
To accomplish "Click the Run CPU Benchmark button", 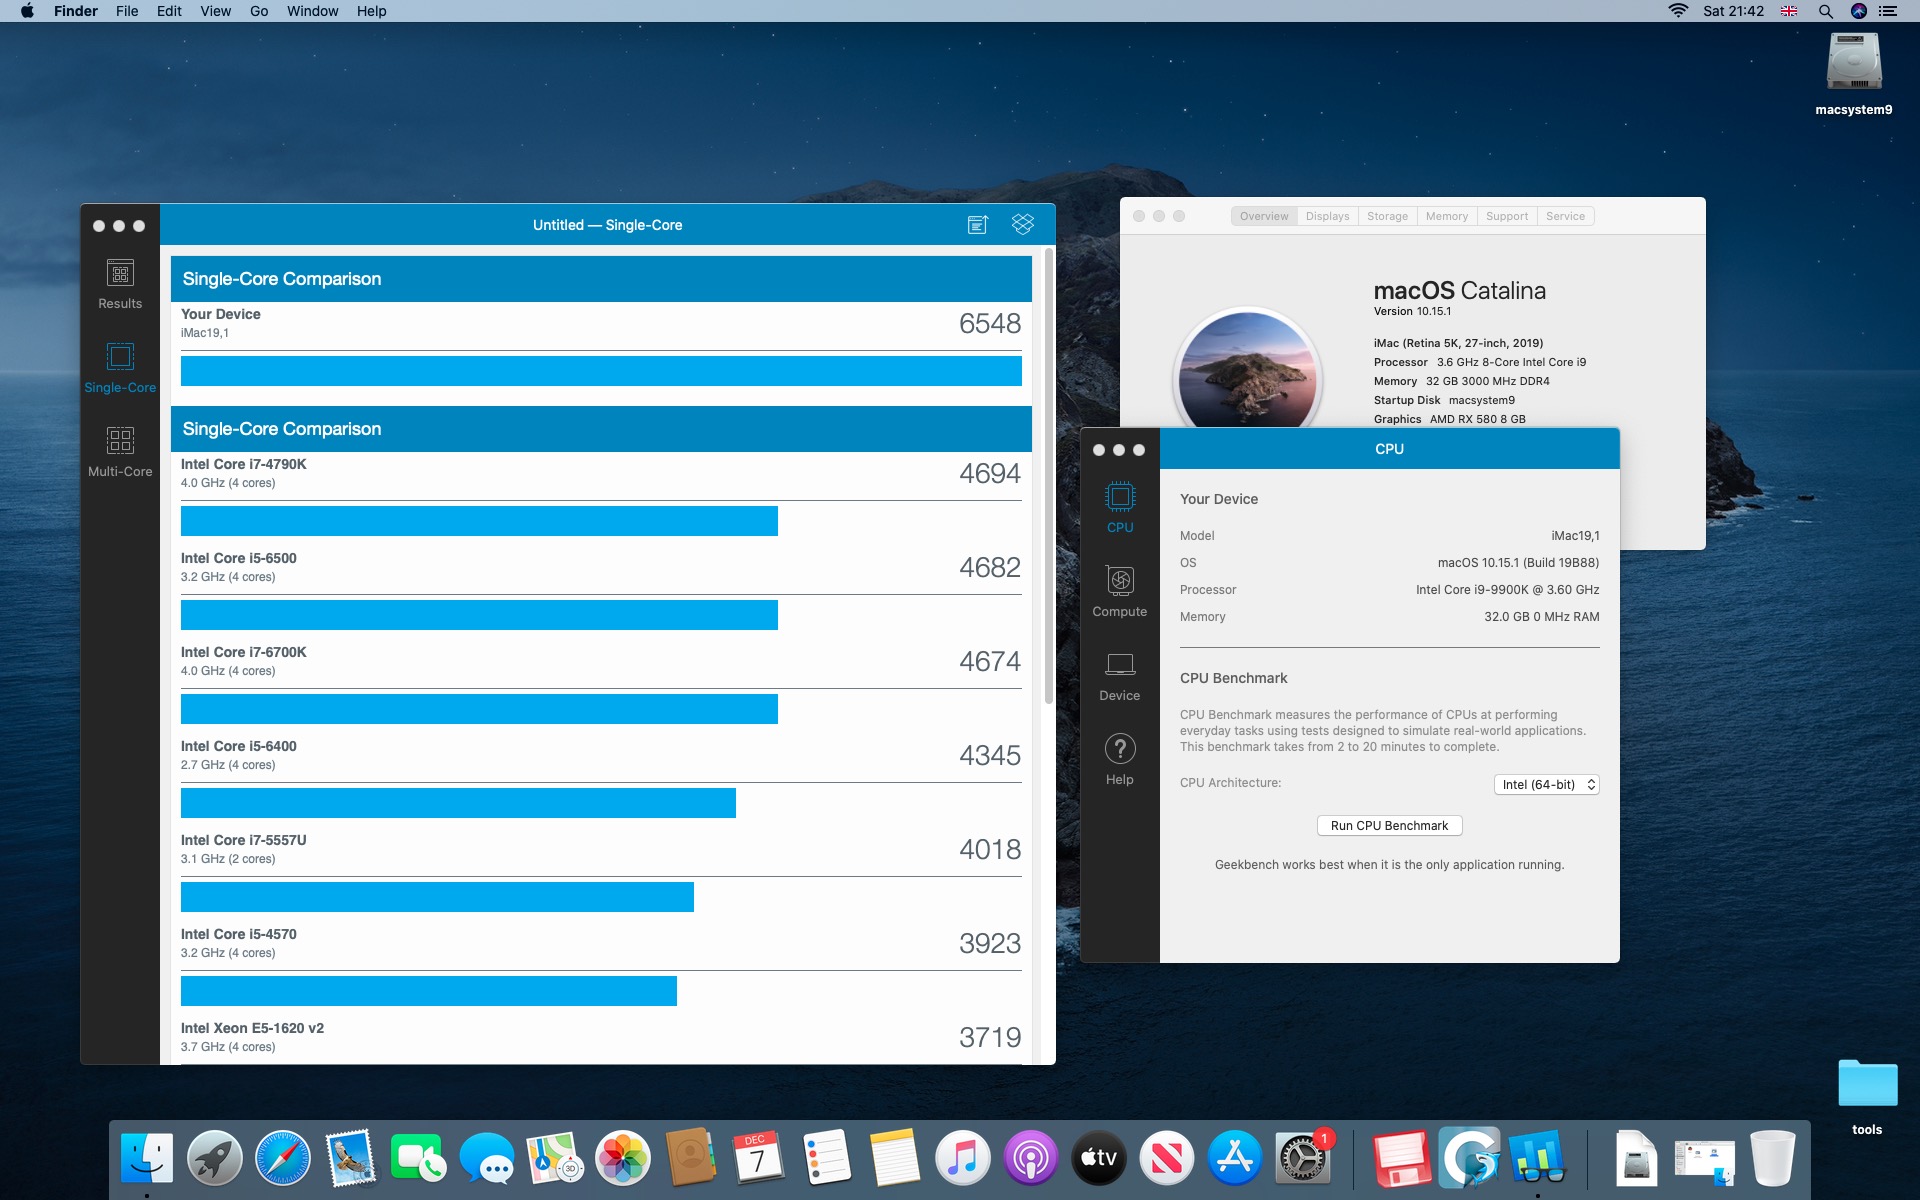I will 1389,826.
